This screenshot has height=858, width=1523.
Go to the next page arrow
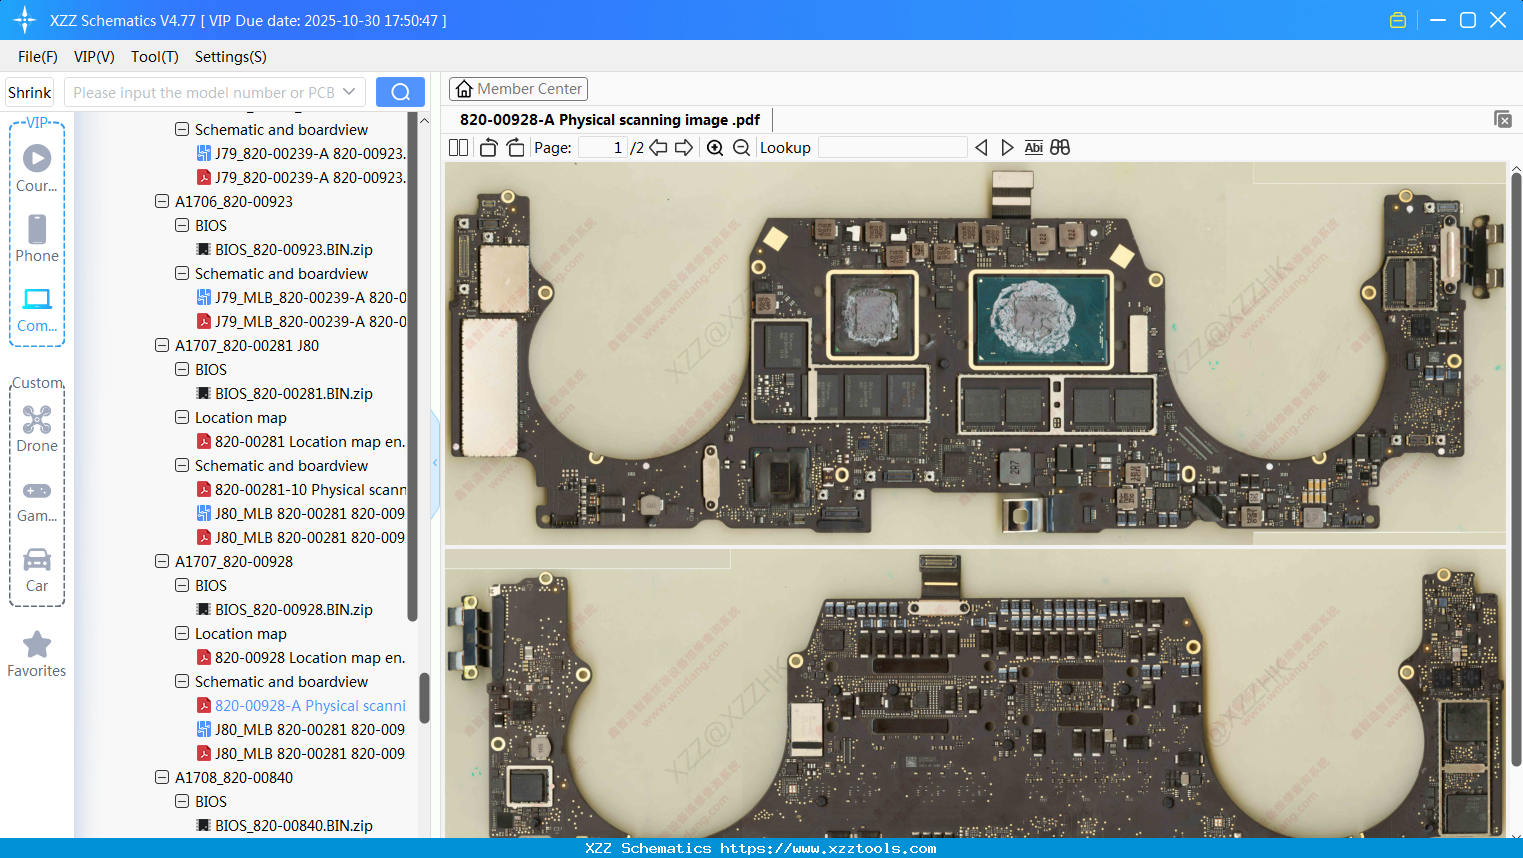pos(684,148)
